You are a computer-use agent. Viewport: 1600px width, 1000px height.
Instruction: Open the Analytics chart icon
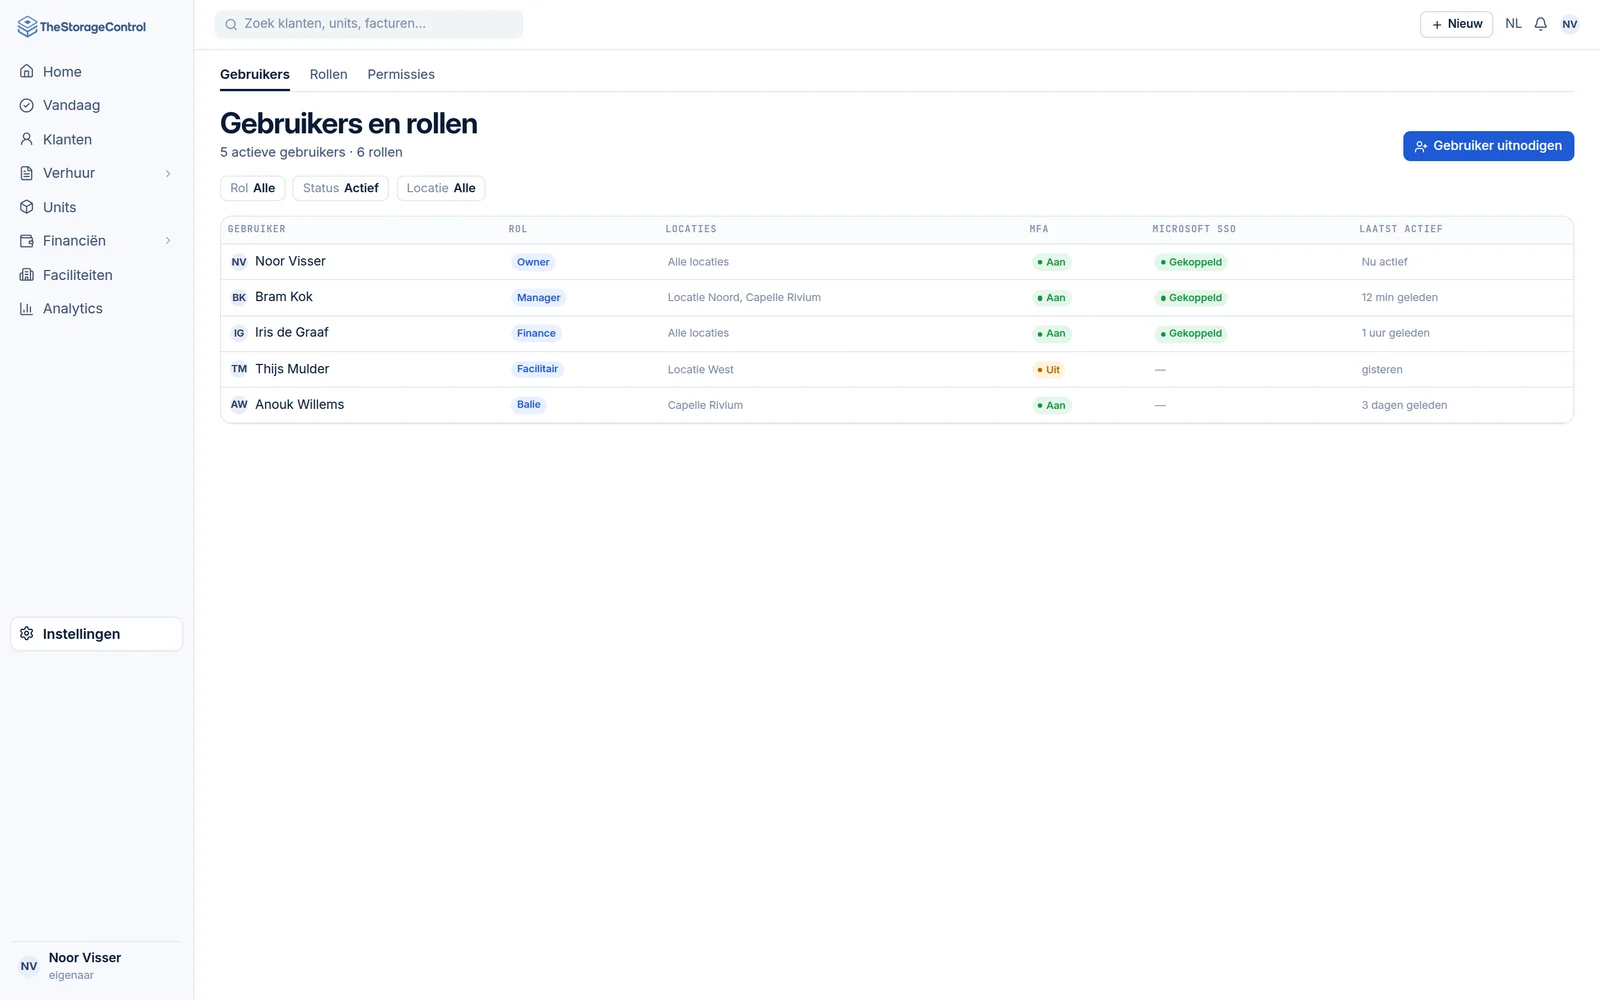click(x=27, y=309)
